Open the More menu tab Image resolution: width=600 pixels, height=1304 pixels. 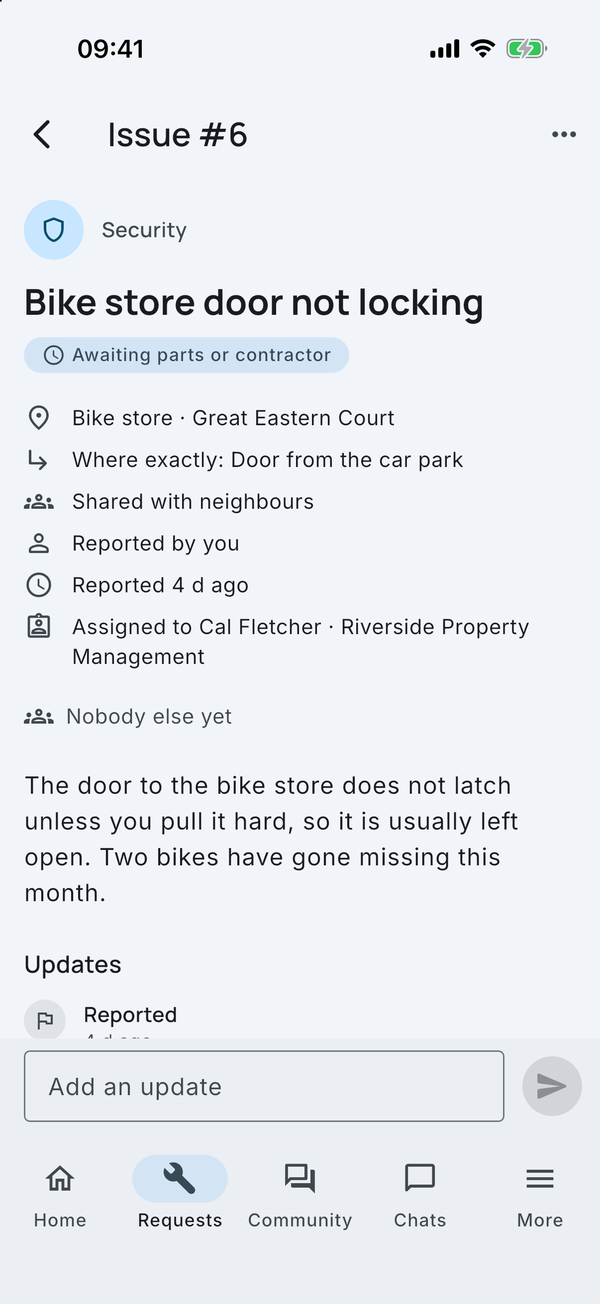pyautogui.click(x=540, y=1195)
